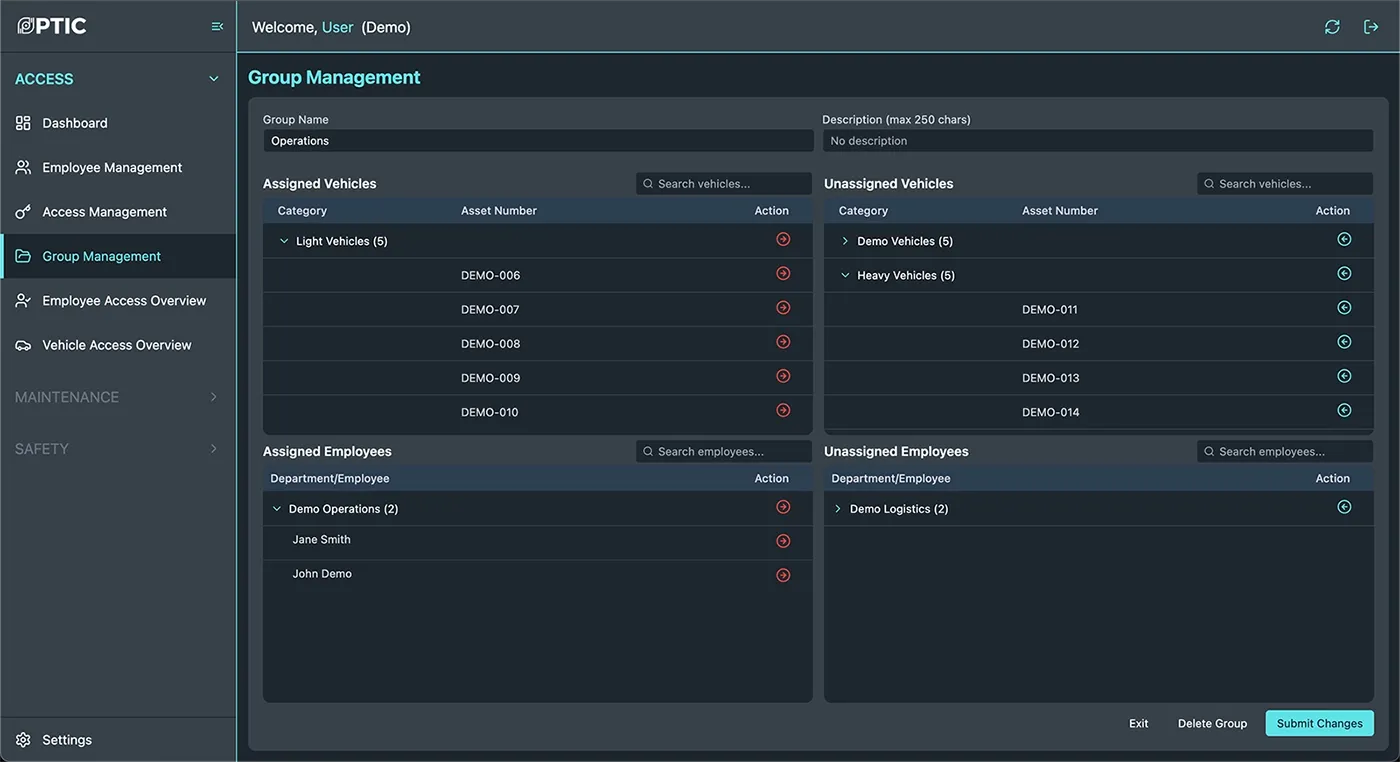Focus Unassigned Vehicles search box
The width and height of the screenshot is (1400, 762).
point(1285,184)
